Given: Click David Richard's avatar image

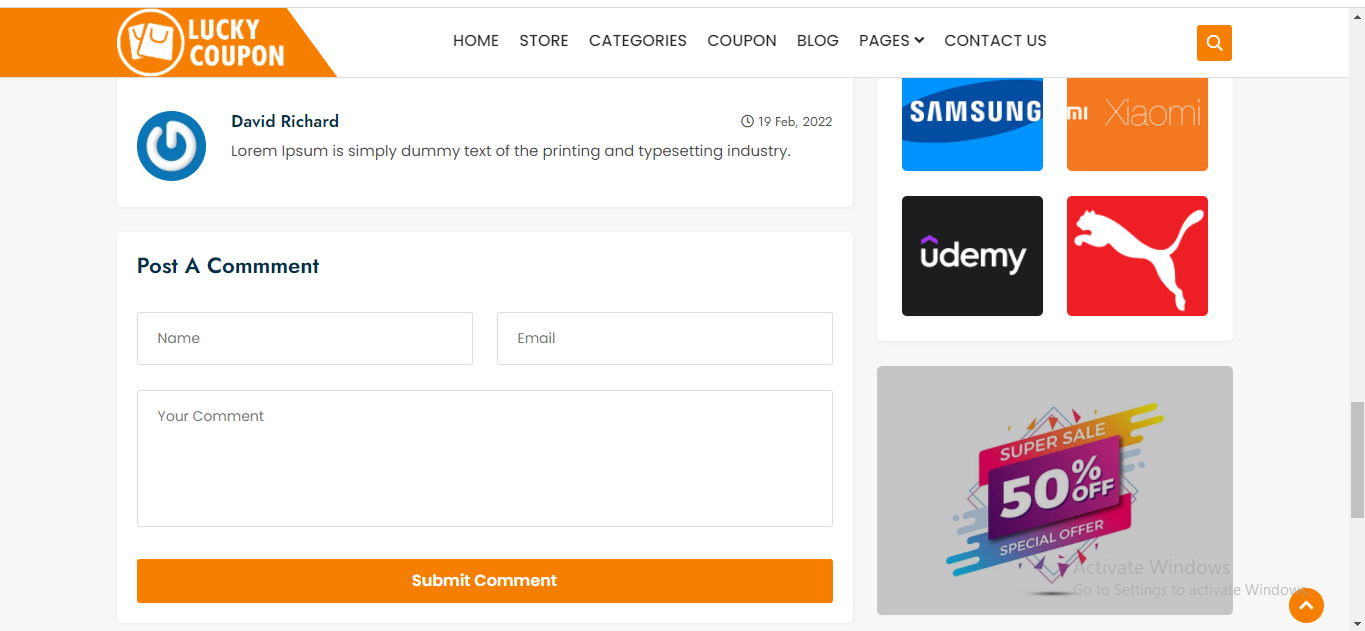Looking at the screenshot, I should point(171,146).
